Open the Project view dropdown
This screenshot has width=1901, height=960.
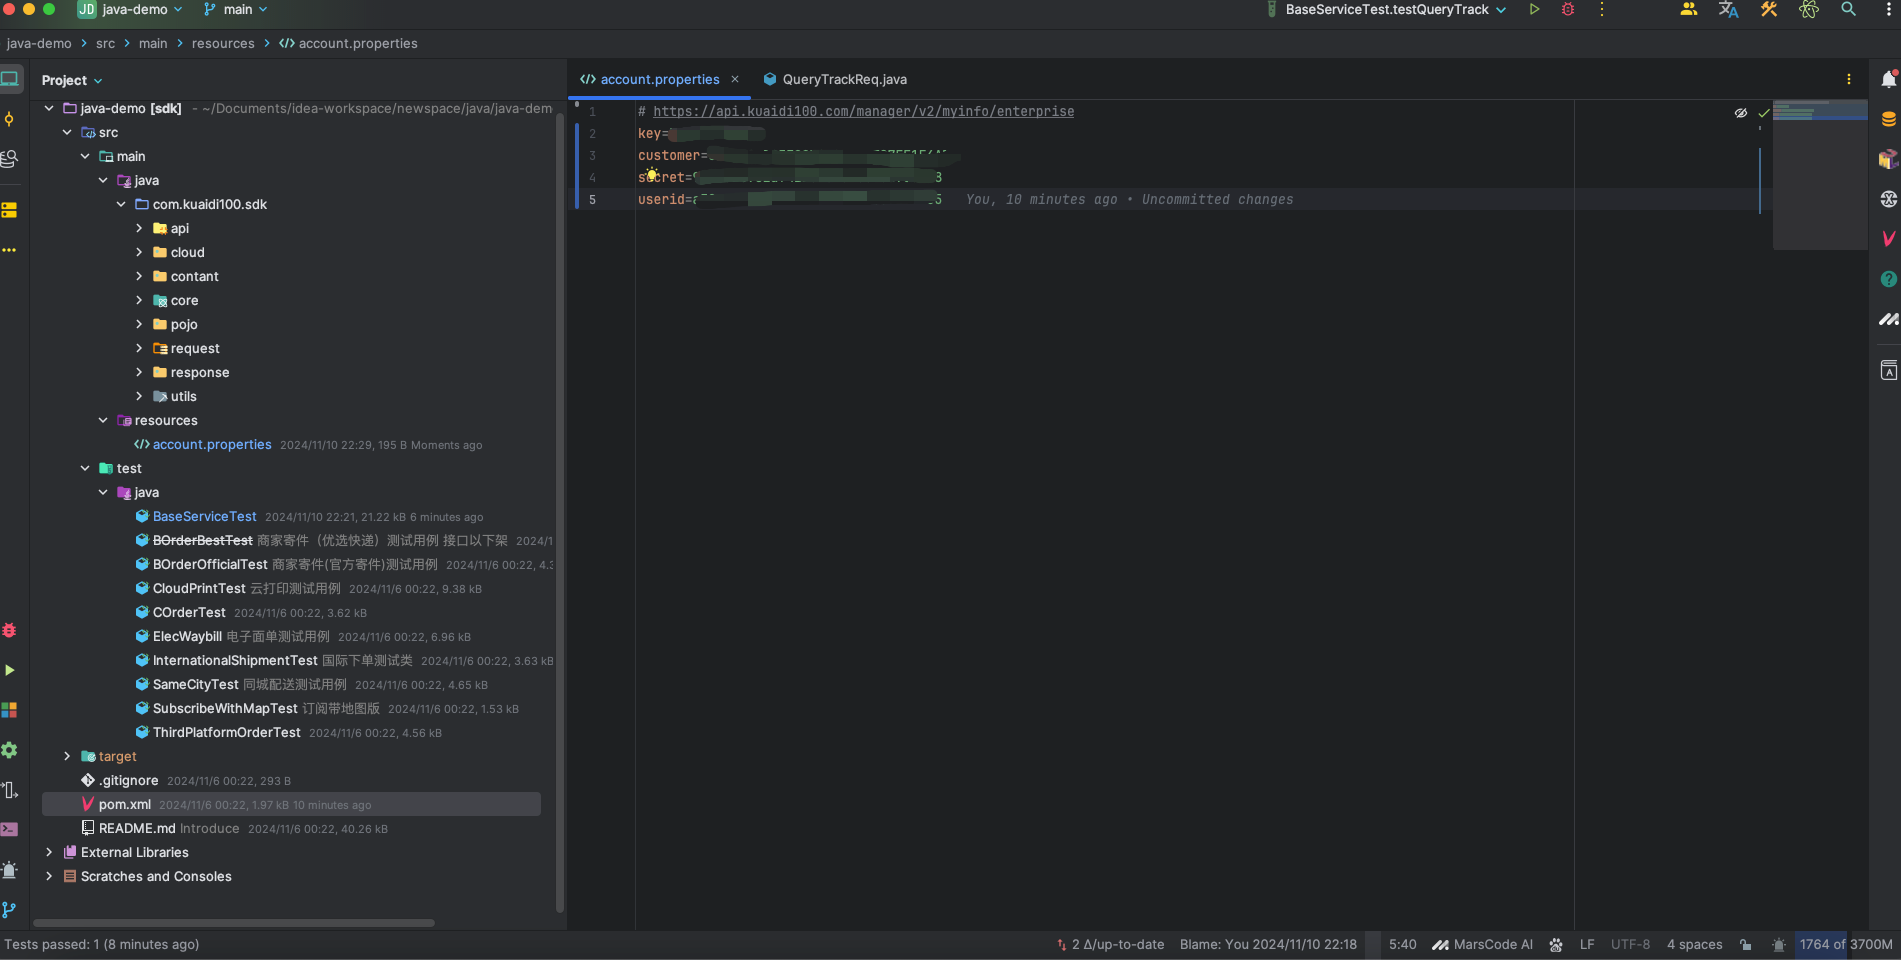click(x=72, y=80)
